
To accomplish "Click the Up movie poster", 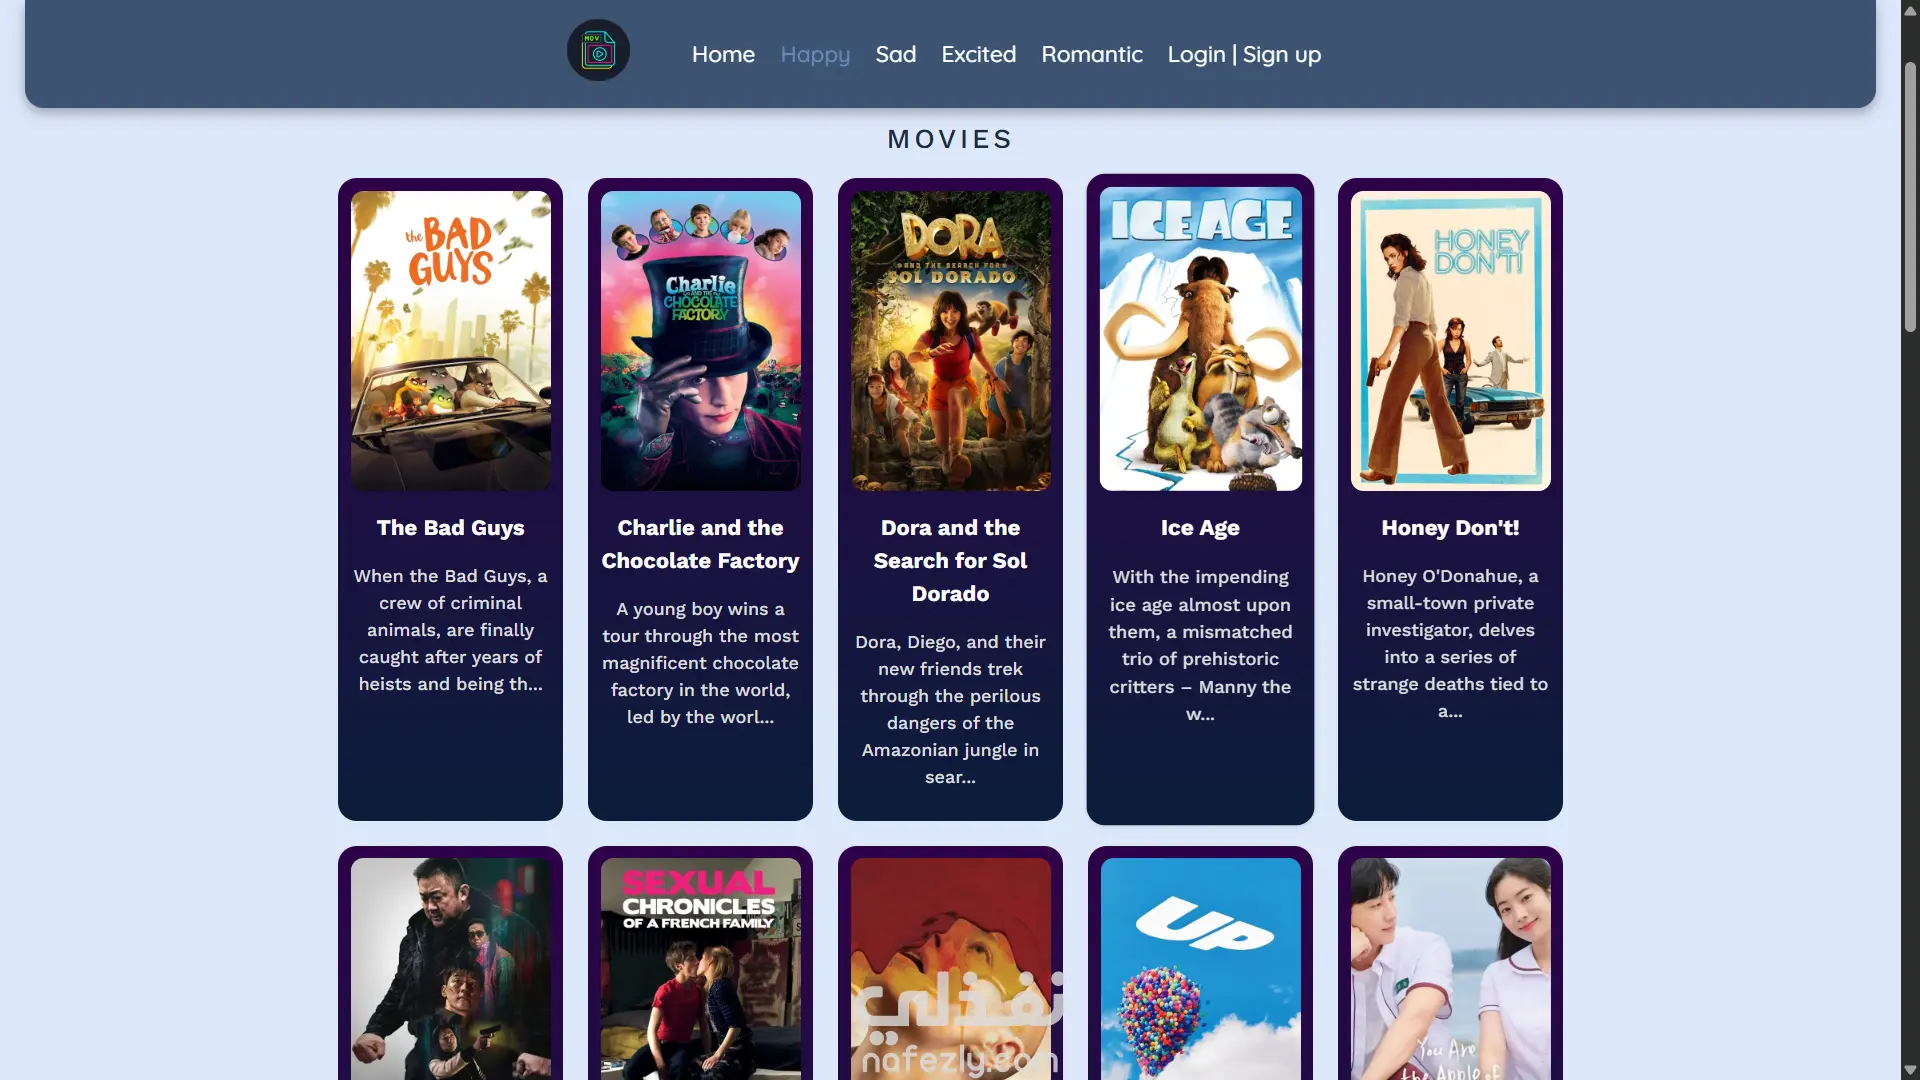I will [x=1200, y=968].
